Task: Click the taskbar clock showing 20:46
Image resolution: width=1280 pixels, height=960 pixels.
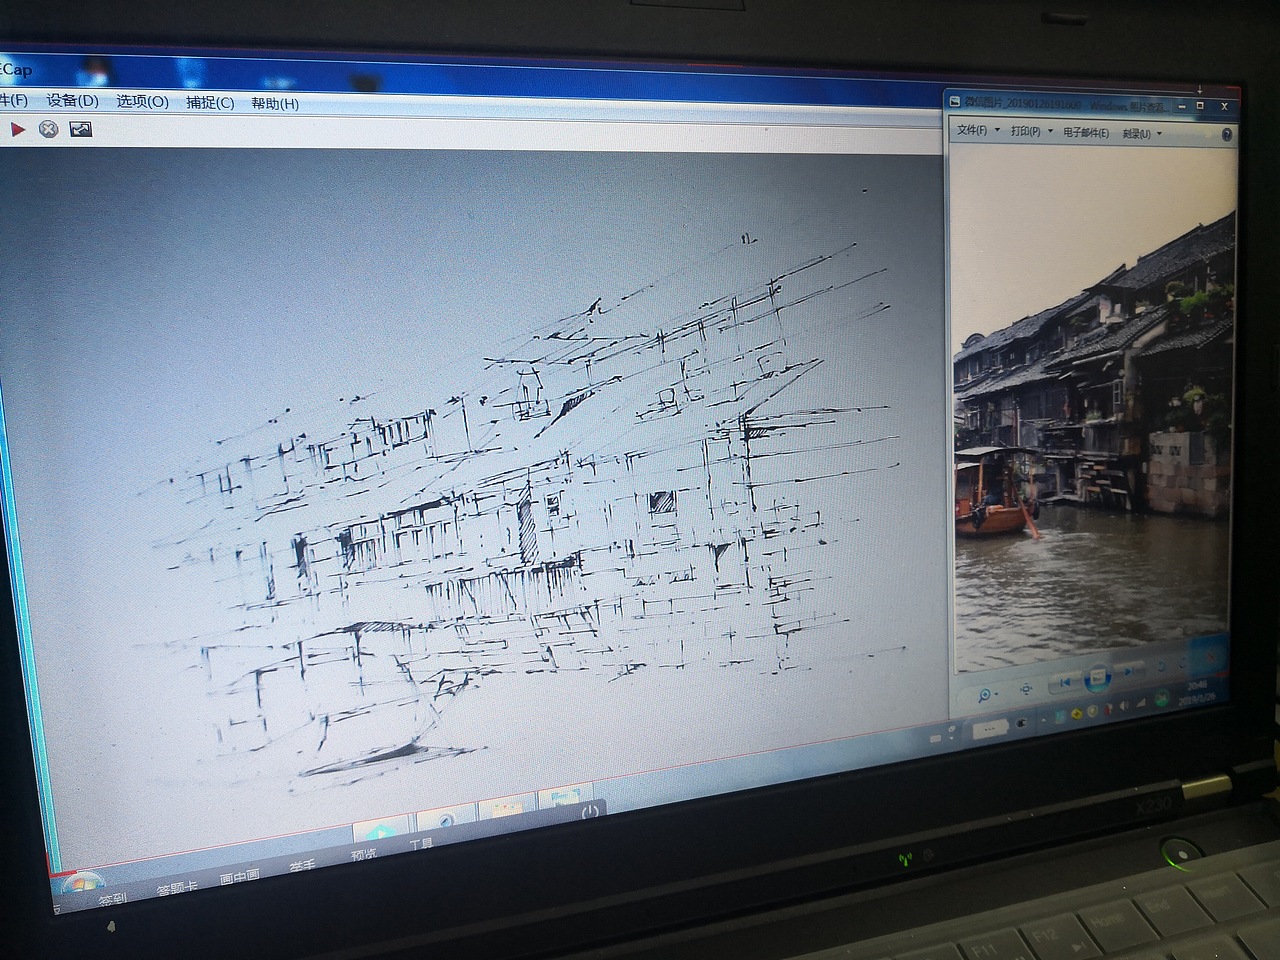Action: pos(1197,694)
